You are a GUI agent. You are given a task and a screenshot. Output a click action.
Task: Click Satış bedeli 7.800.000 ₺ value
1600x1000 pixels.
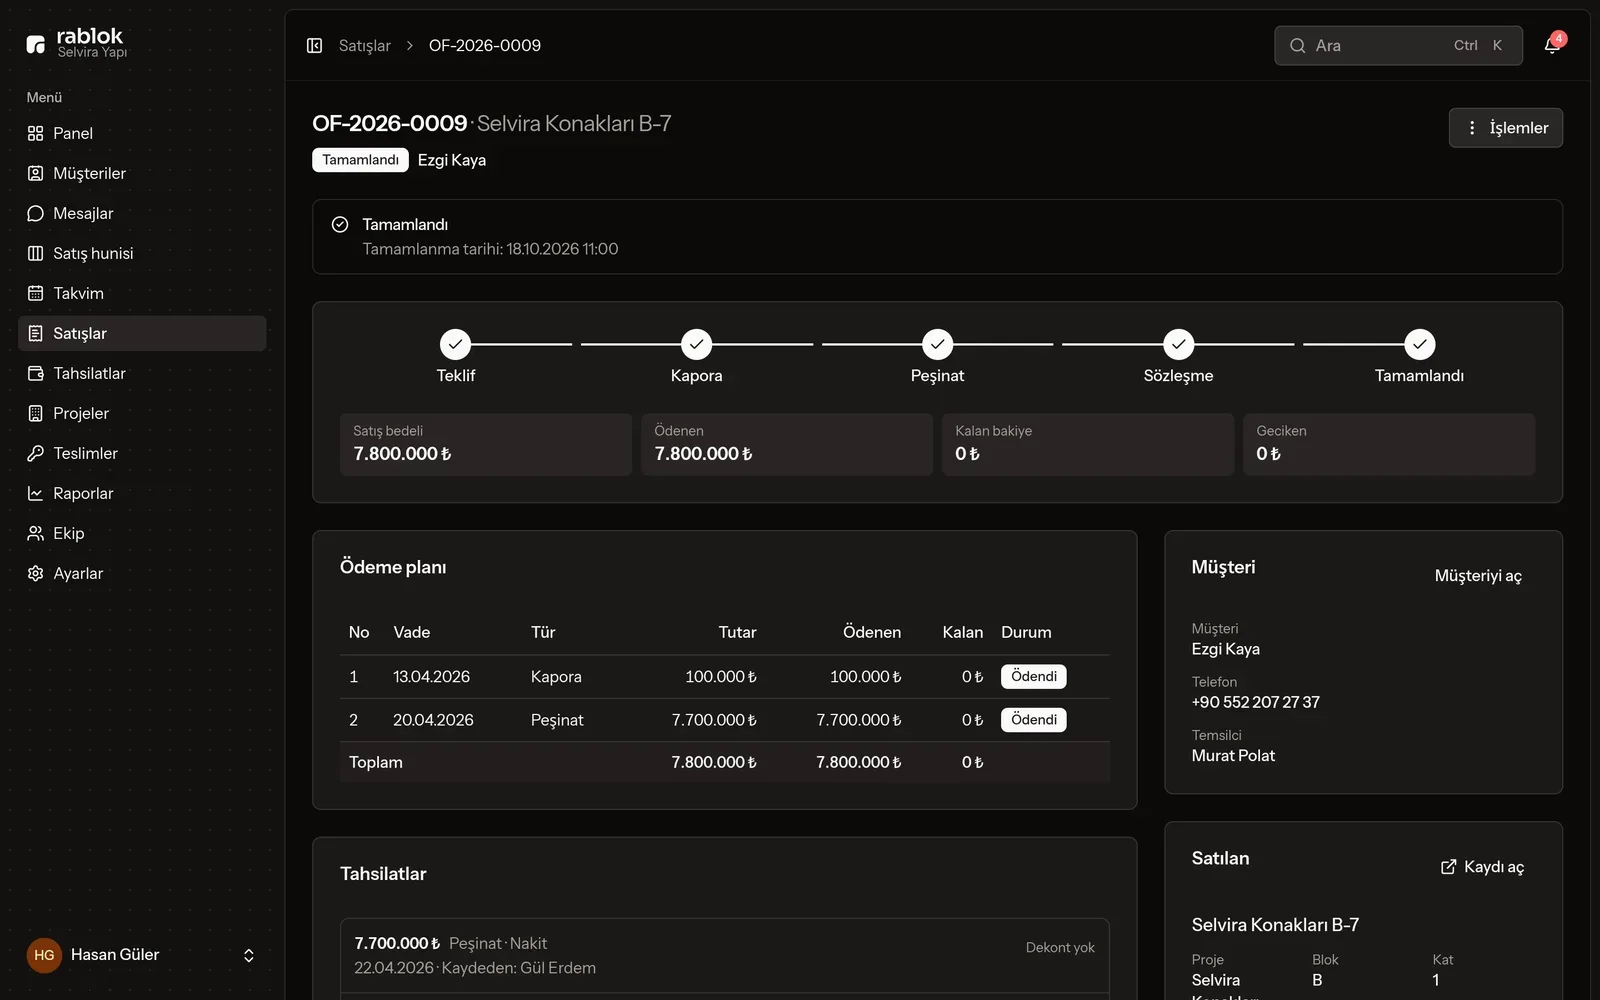[402, 454]
